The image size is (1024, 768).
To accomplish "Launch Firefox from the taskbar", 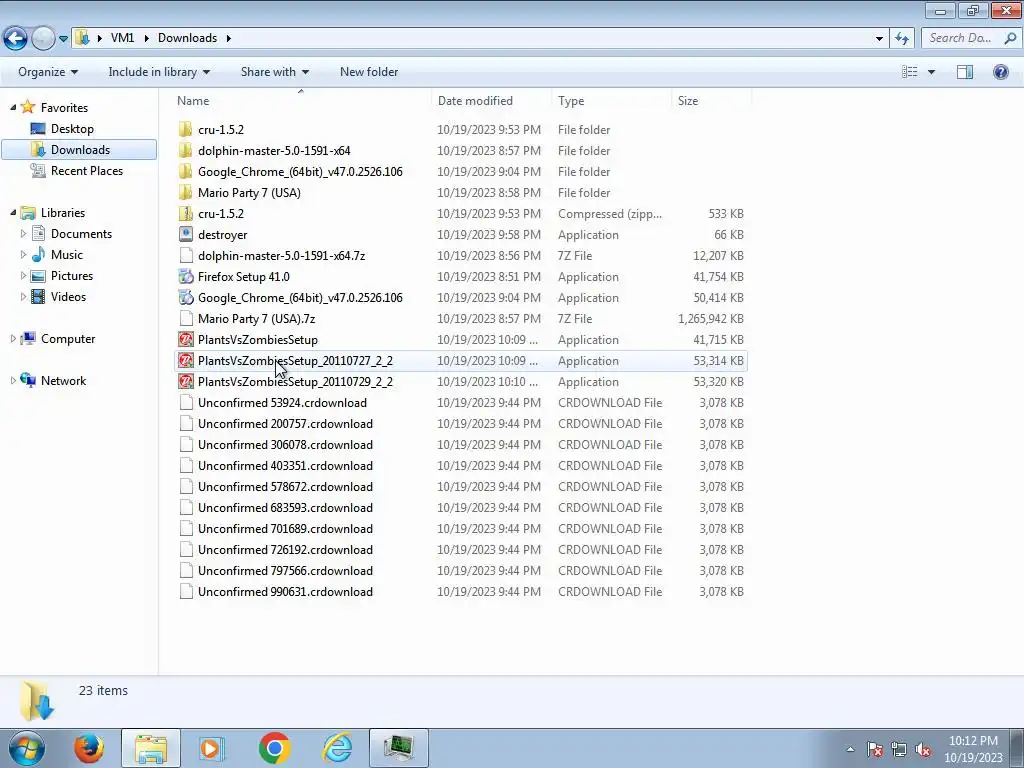I will click(89, 748).
